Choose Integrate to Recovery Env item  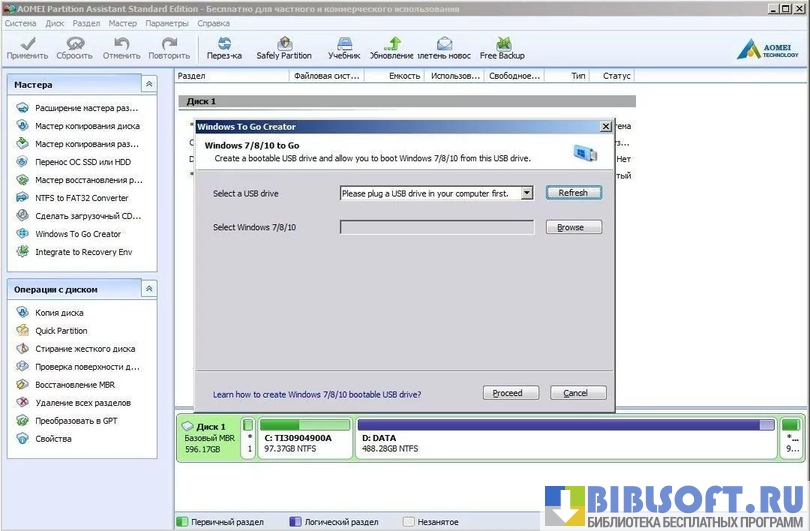coord(83,252)
